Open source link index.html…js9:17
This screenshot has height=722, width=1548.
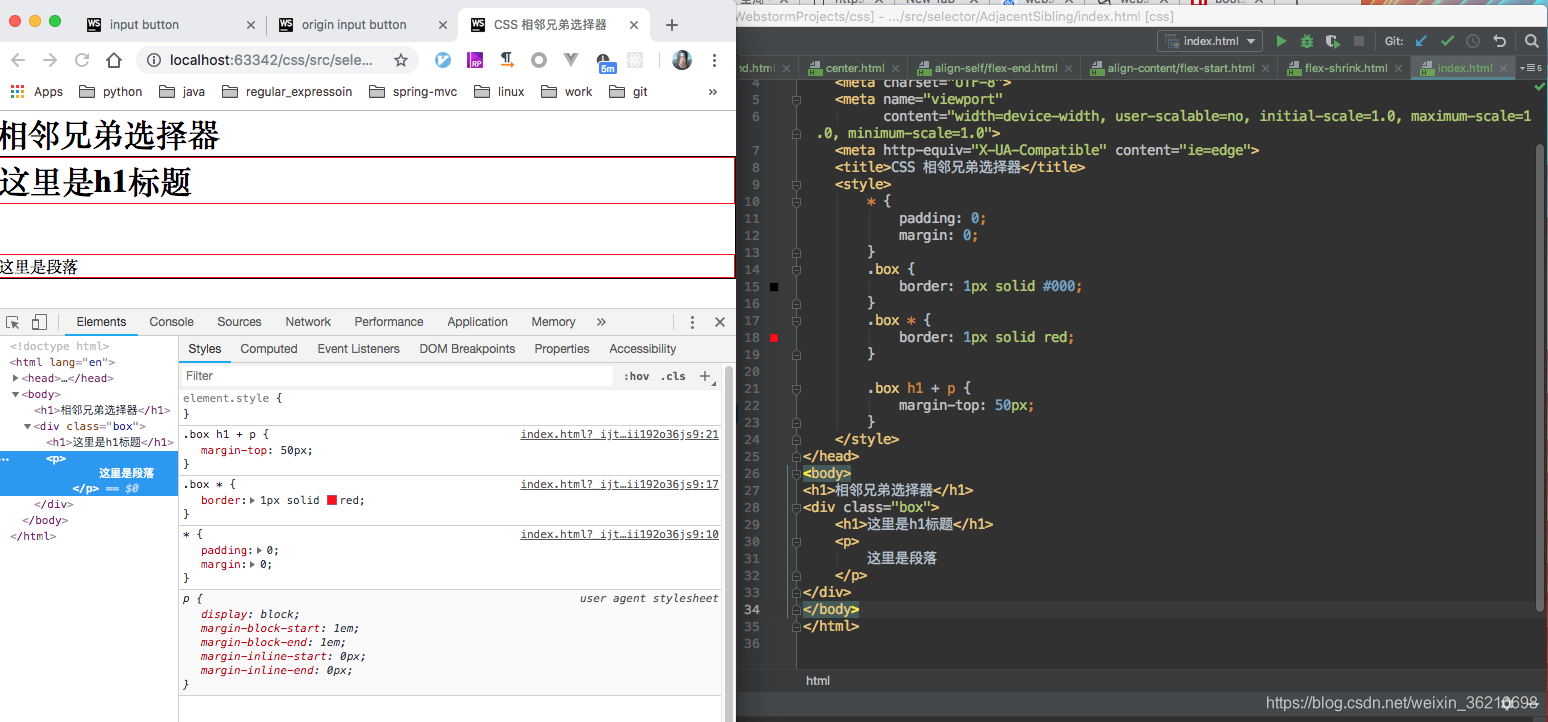tap(619, 485)
